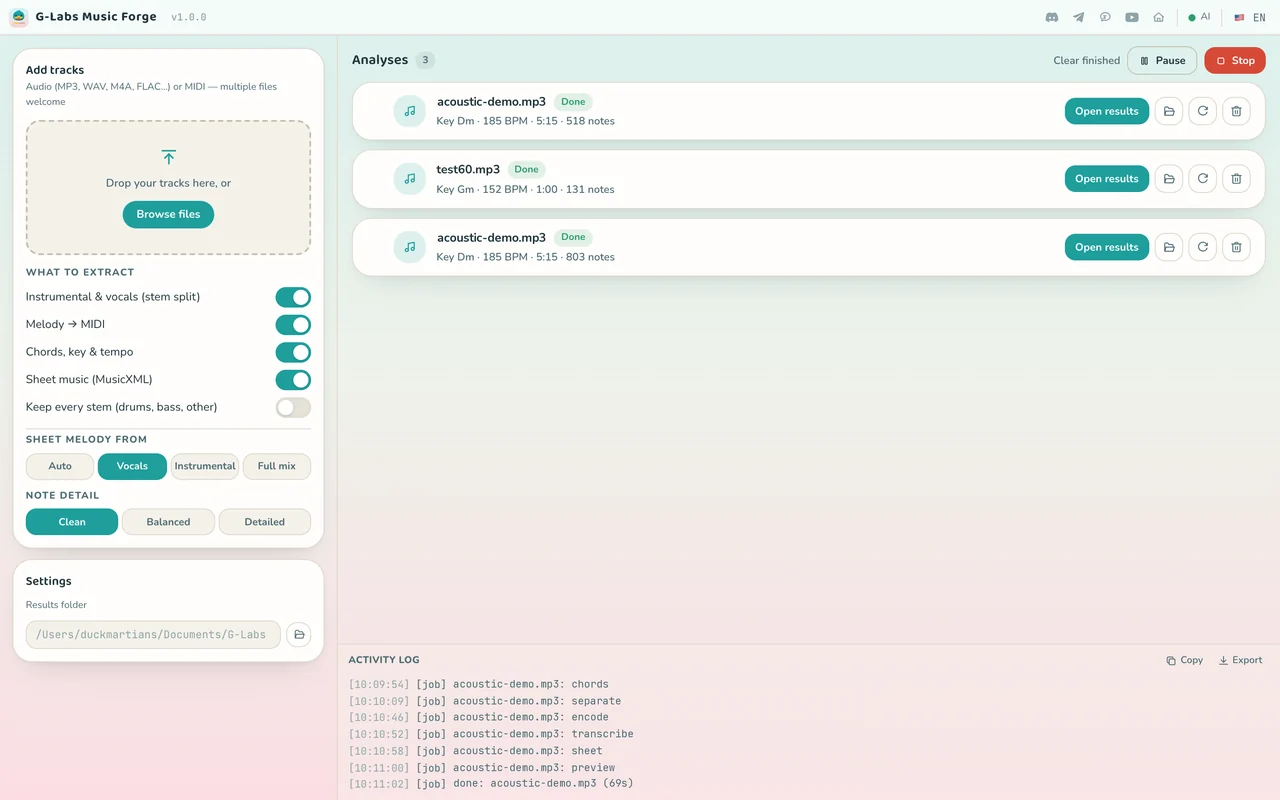This screenshot has width=1280, height=800.
Task: Click the chat bubble icon in header
Action: (x=1105, y=17)
